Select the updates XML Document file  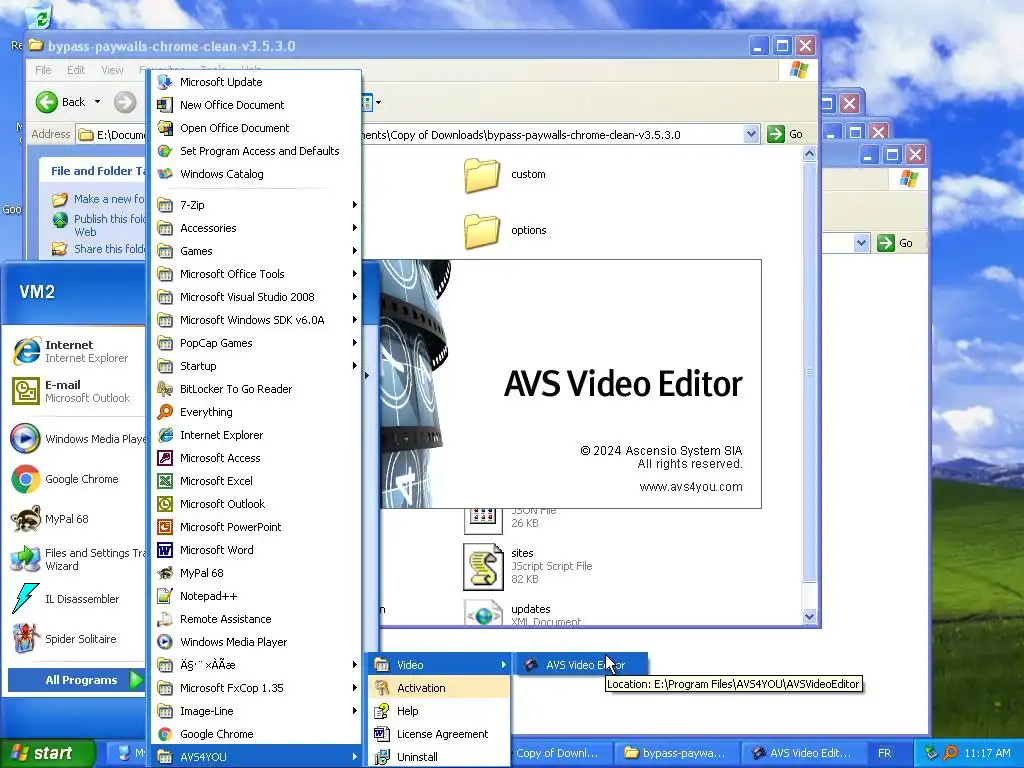pos(522,614)
